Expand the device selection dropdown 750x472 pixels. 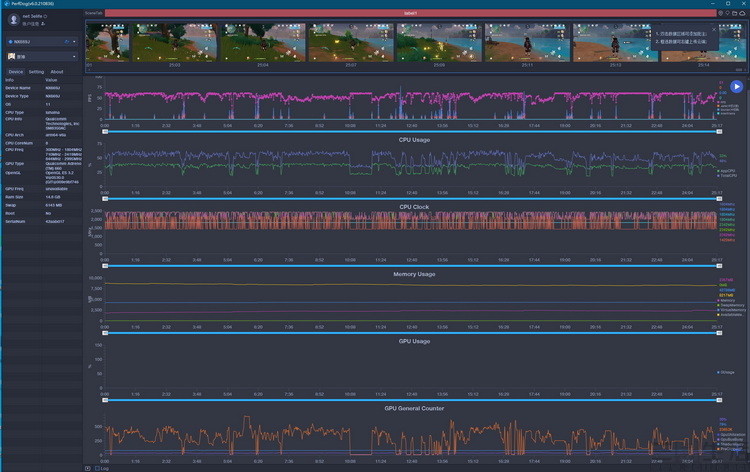pyautogui.click(x=74, y=42)
